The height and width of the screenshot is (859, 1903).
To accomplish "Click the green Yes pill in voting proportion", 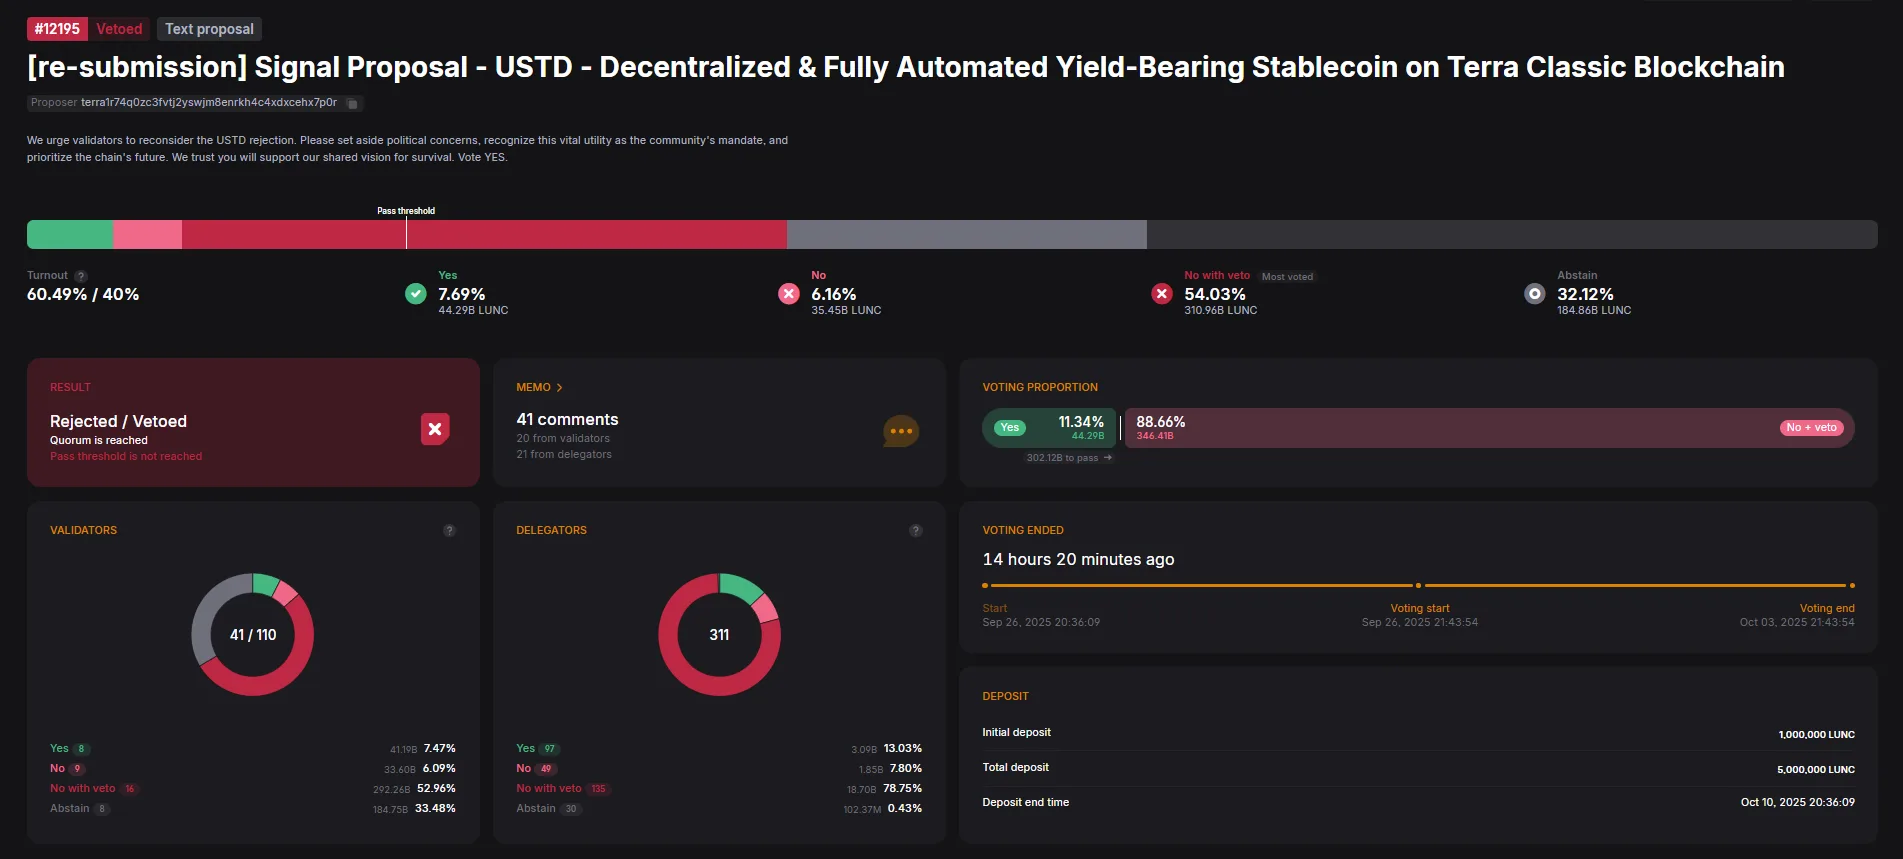I will [x=1010, y=428].
